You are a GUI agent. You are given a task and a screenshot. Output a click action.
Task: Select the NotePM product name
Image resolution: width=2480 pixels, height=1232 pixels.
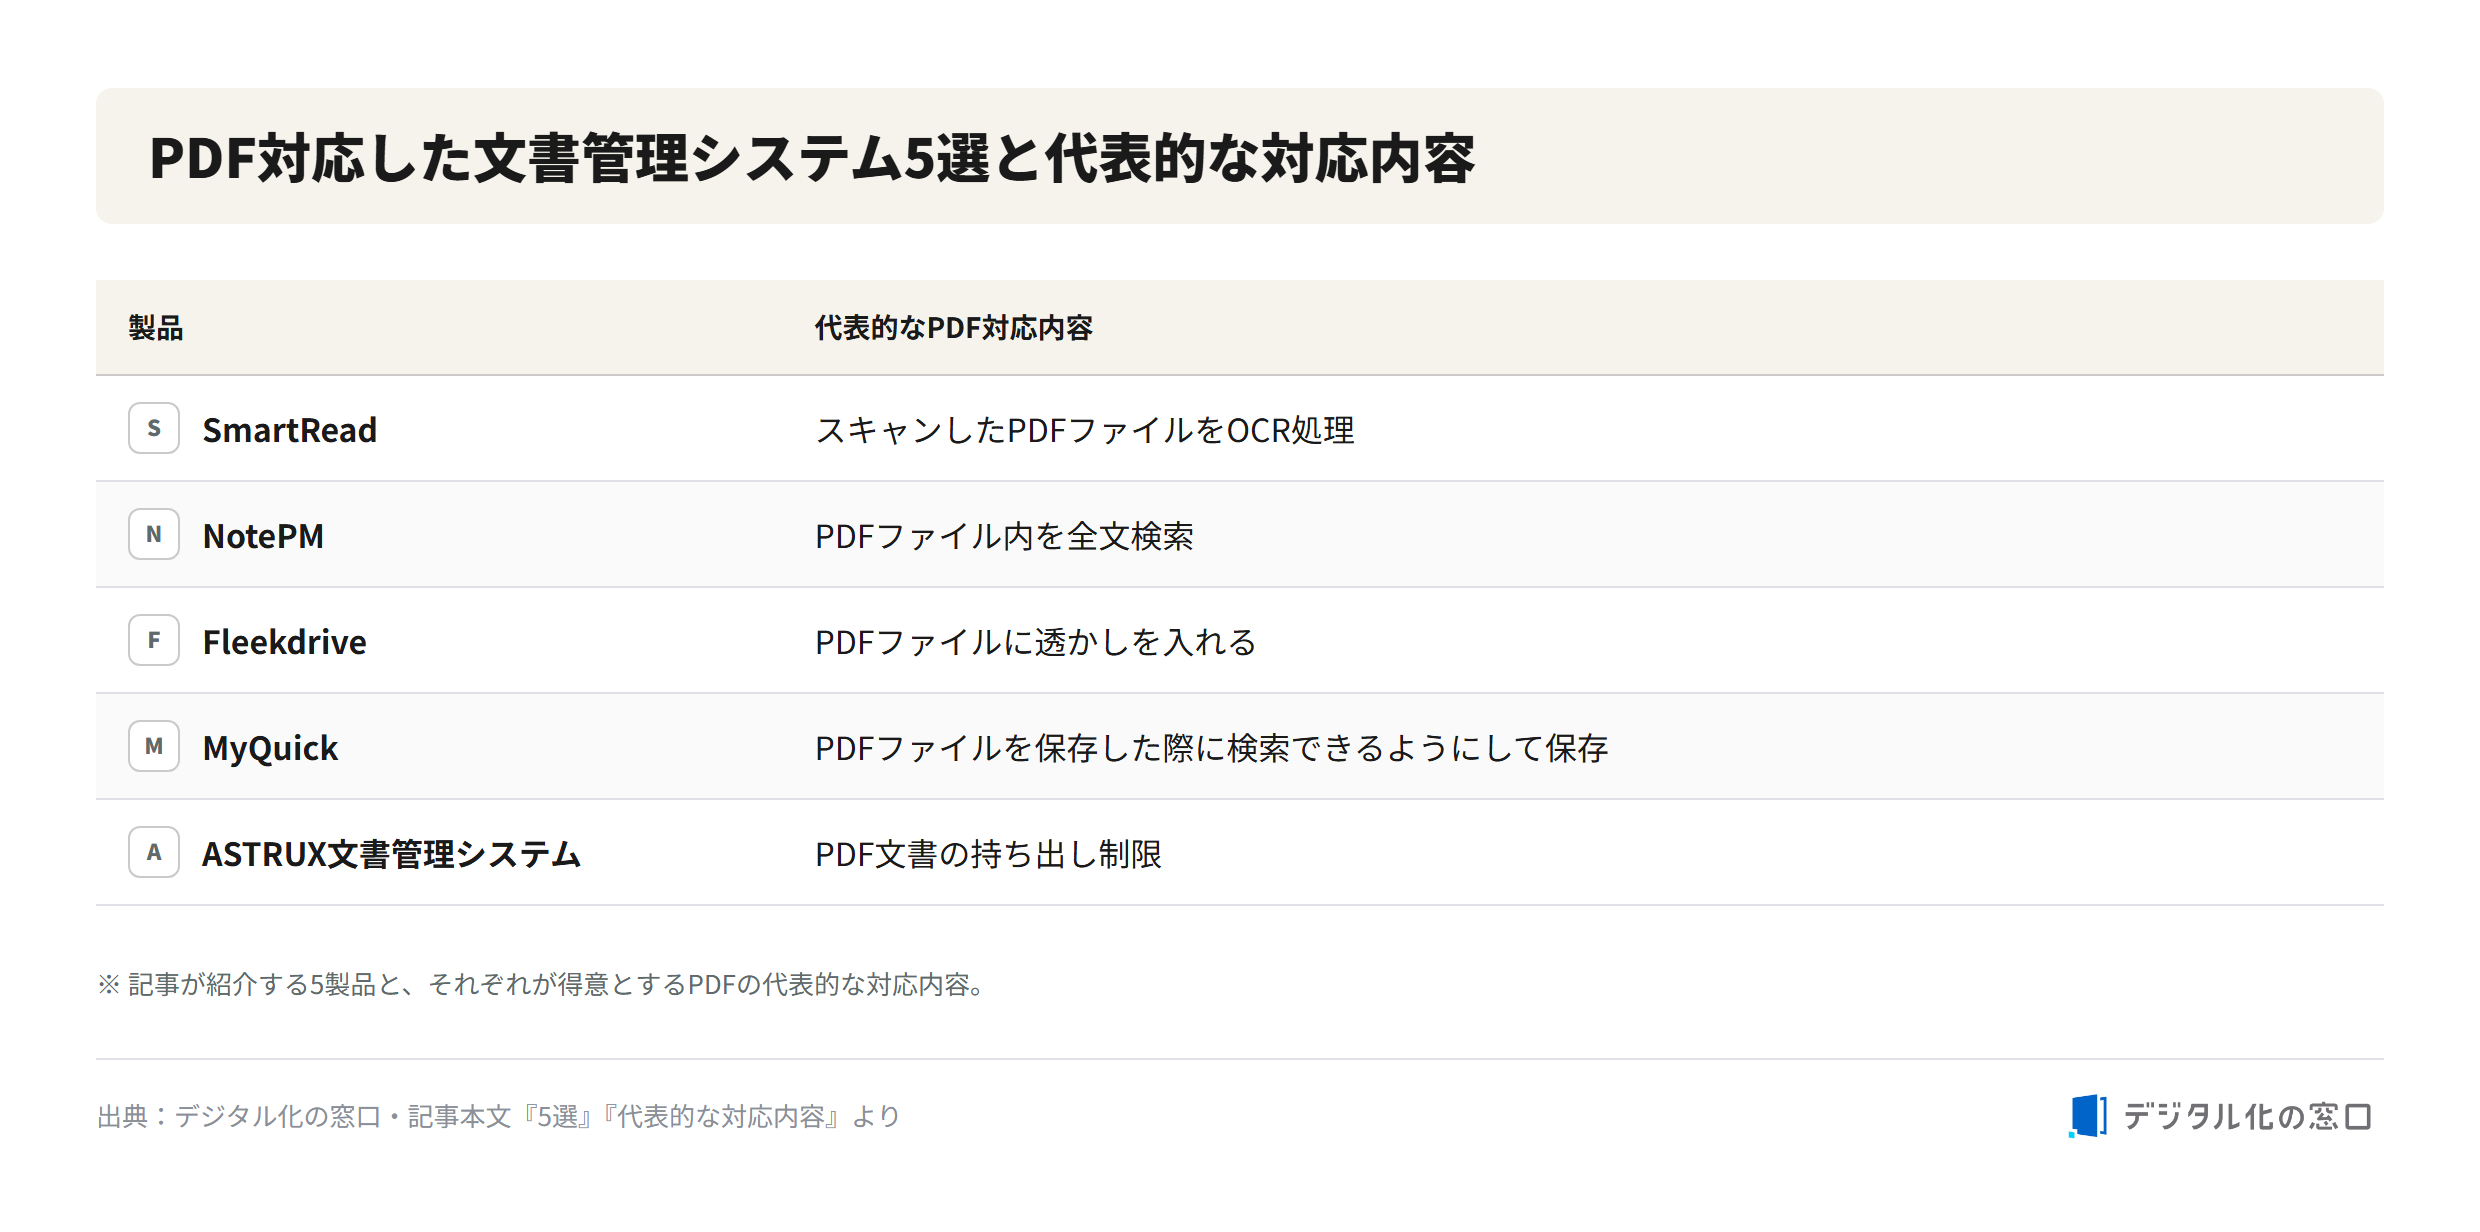point(263,536)
